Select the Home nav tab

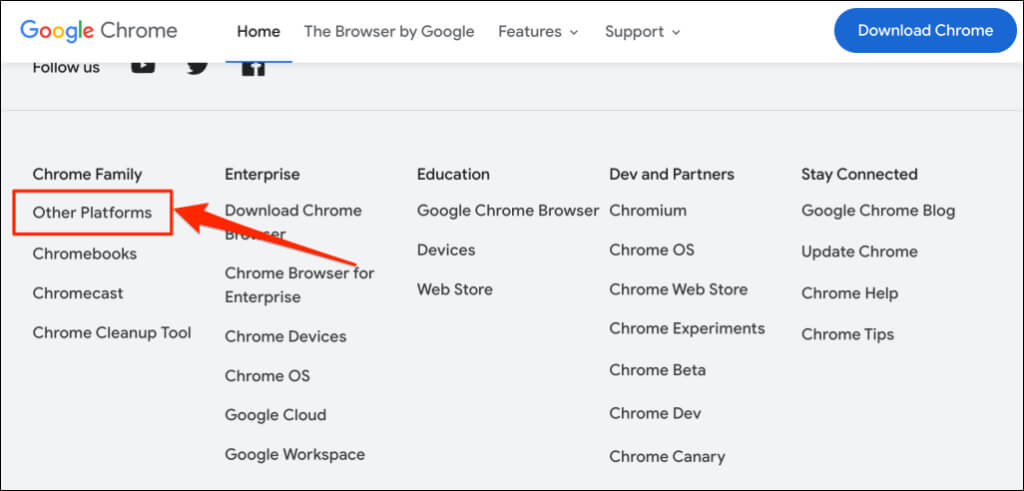coord(258,31)
